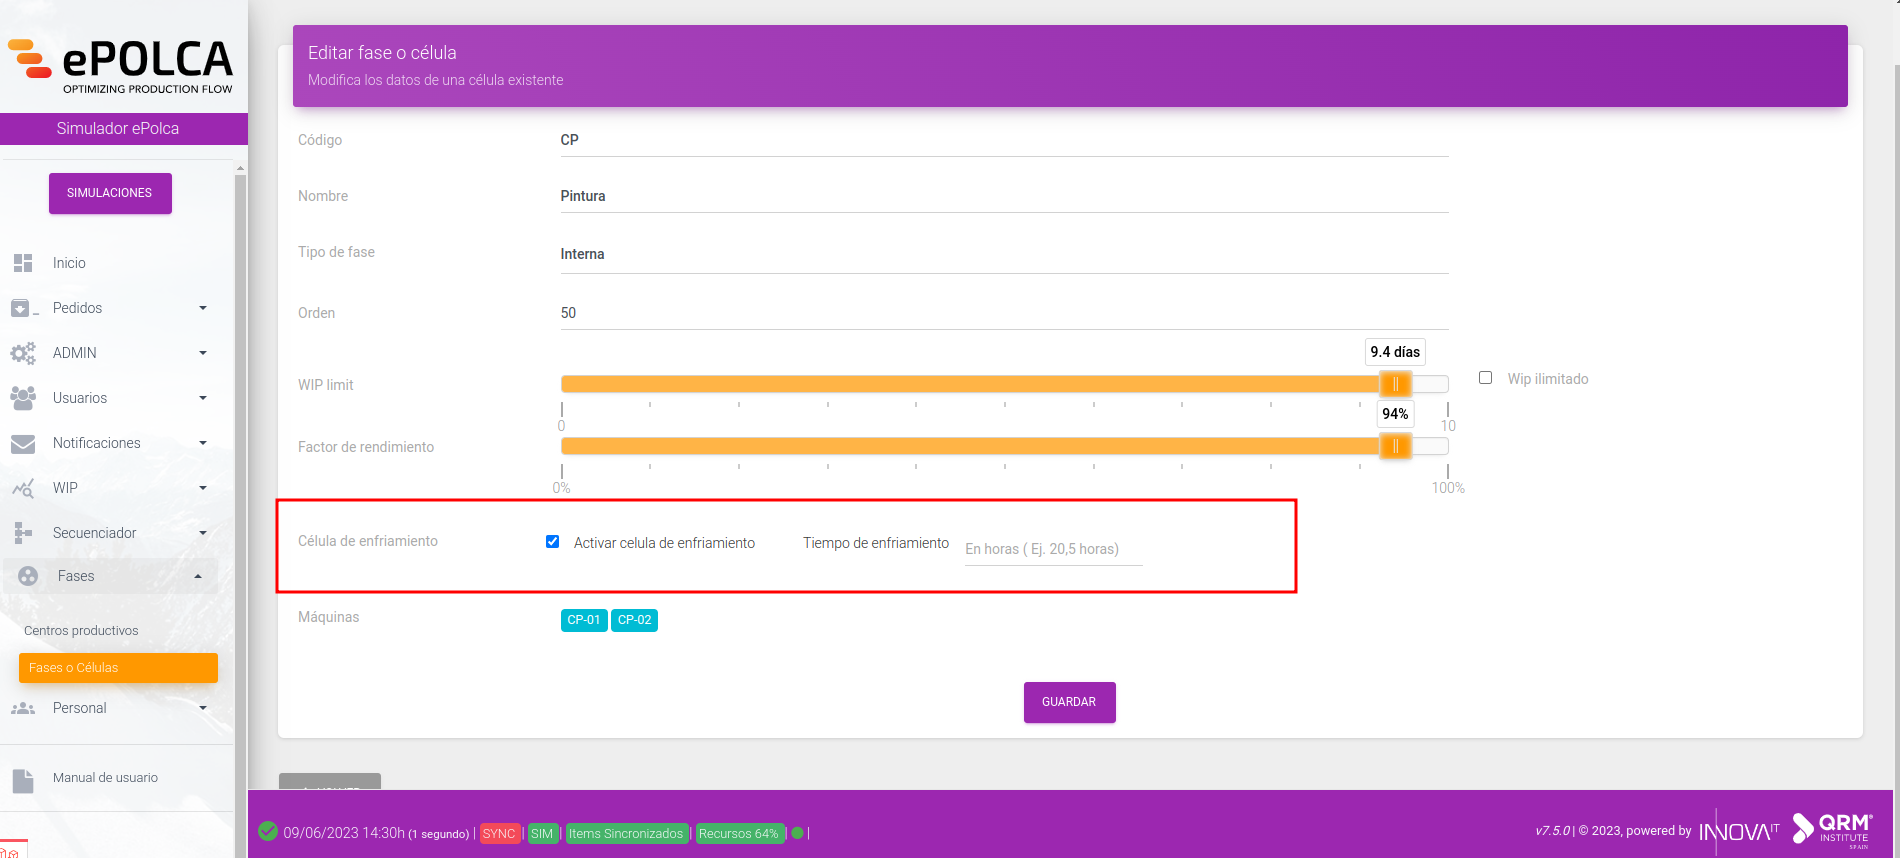
Task: Open the ADMIN gears icon
Action: tap(23, 353)
